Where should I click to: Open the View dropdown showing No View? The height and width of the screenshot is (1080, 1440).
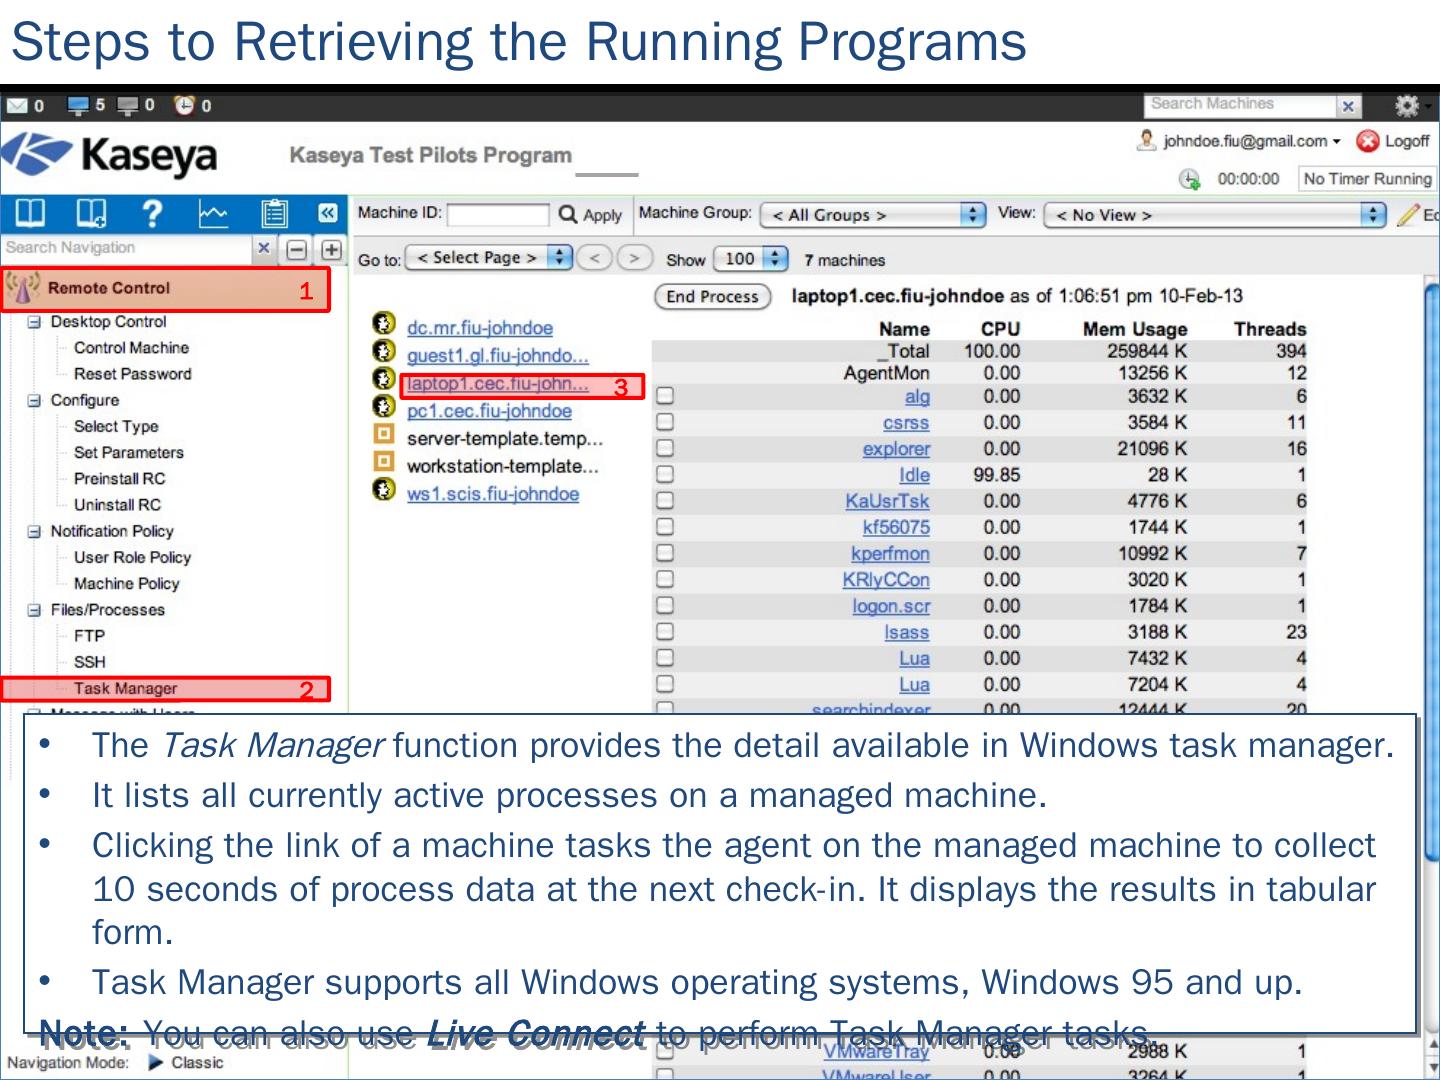(1215, 215)
